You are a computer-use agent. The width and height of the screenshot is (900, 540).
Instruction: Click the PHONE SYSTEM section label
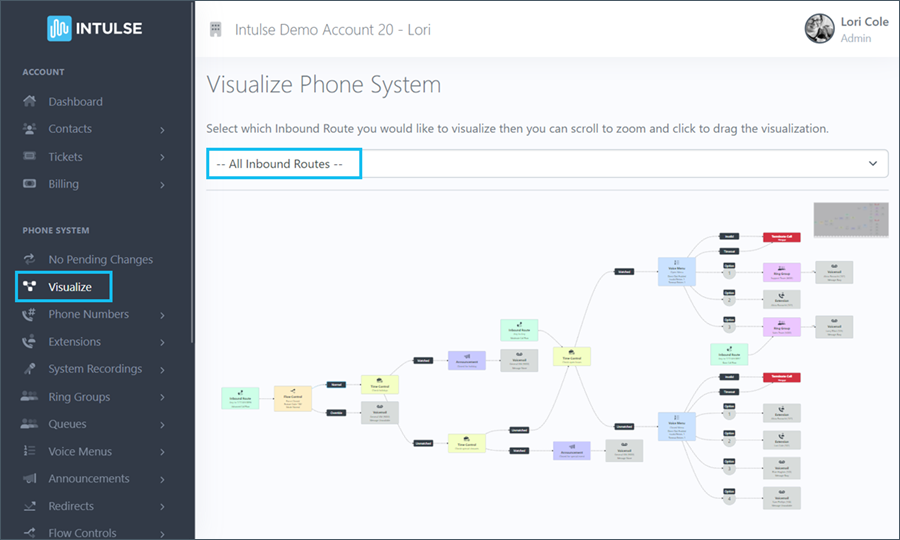[x=56, y=231]
